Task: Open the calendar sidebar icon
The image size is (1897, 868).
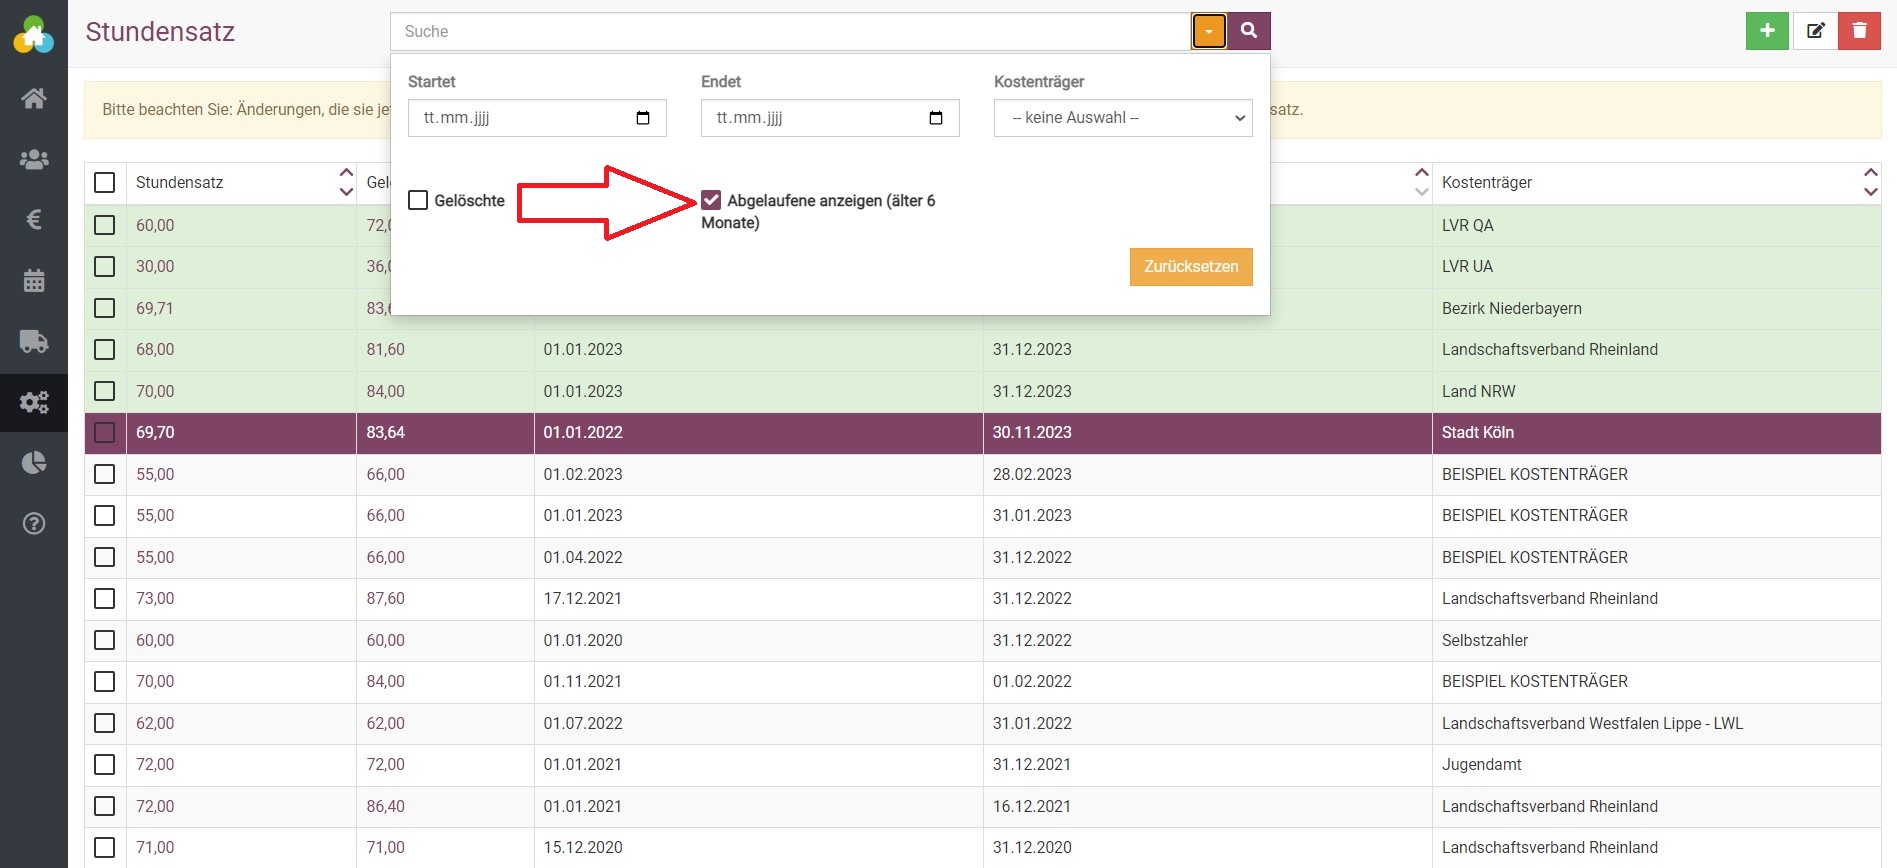Action: pos(34,280)
